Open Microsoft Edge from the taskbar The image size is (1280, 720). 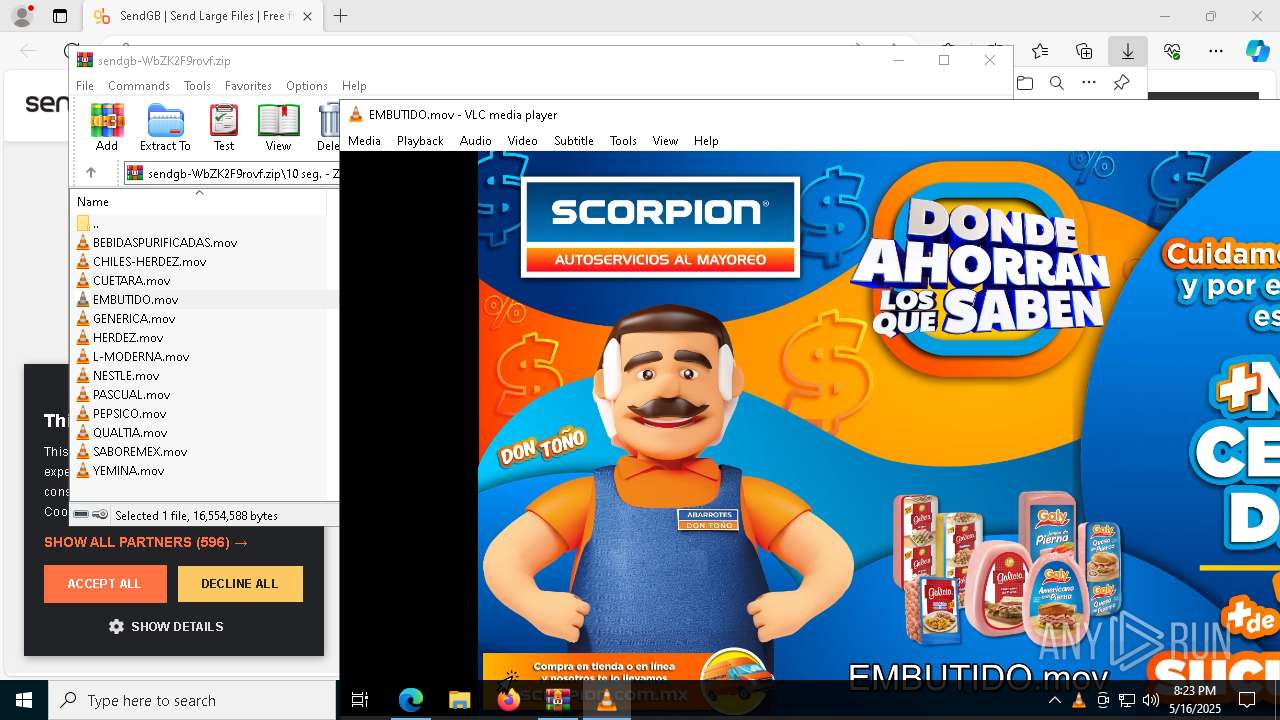click(x=411, y=700)
